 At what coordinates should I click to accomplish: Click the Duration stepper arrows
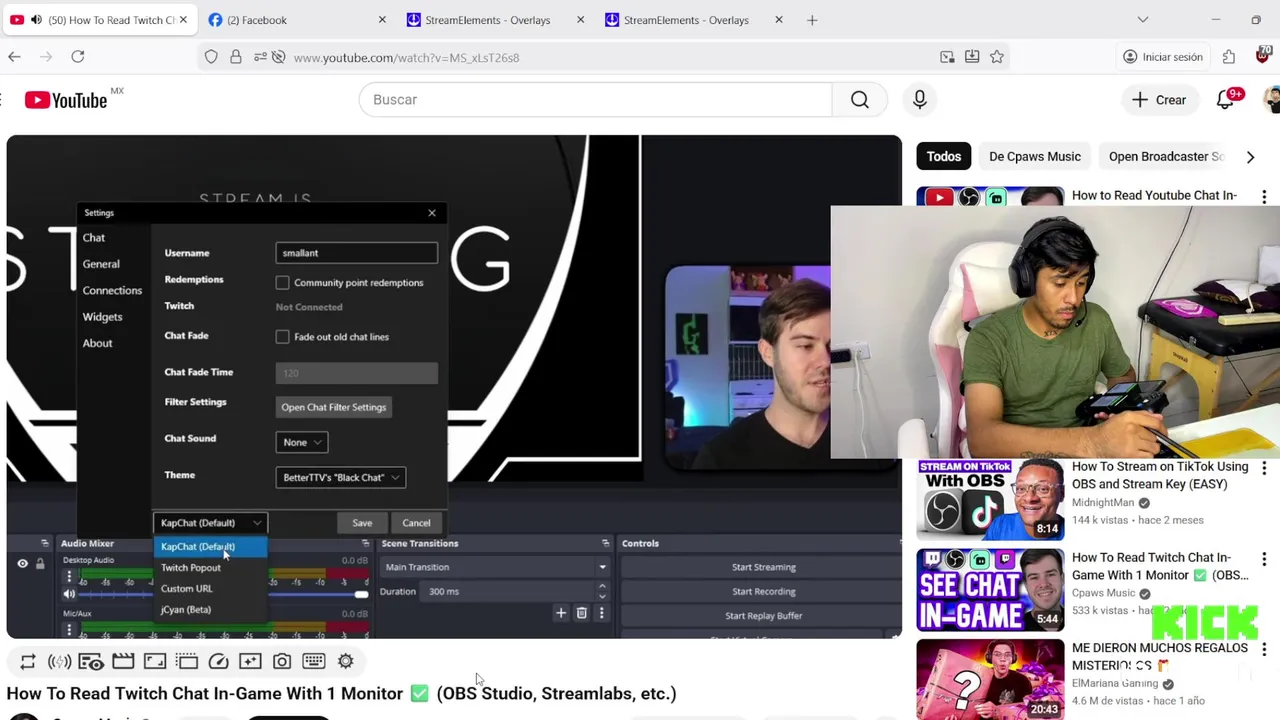coord(602,591)
